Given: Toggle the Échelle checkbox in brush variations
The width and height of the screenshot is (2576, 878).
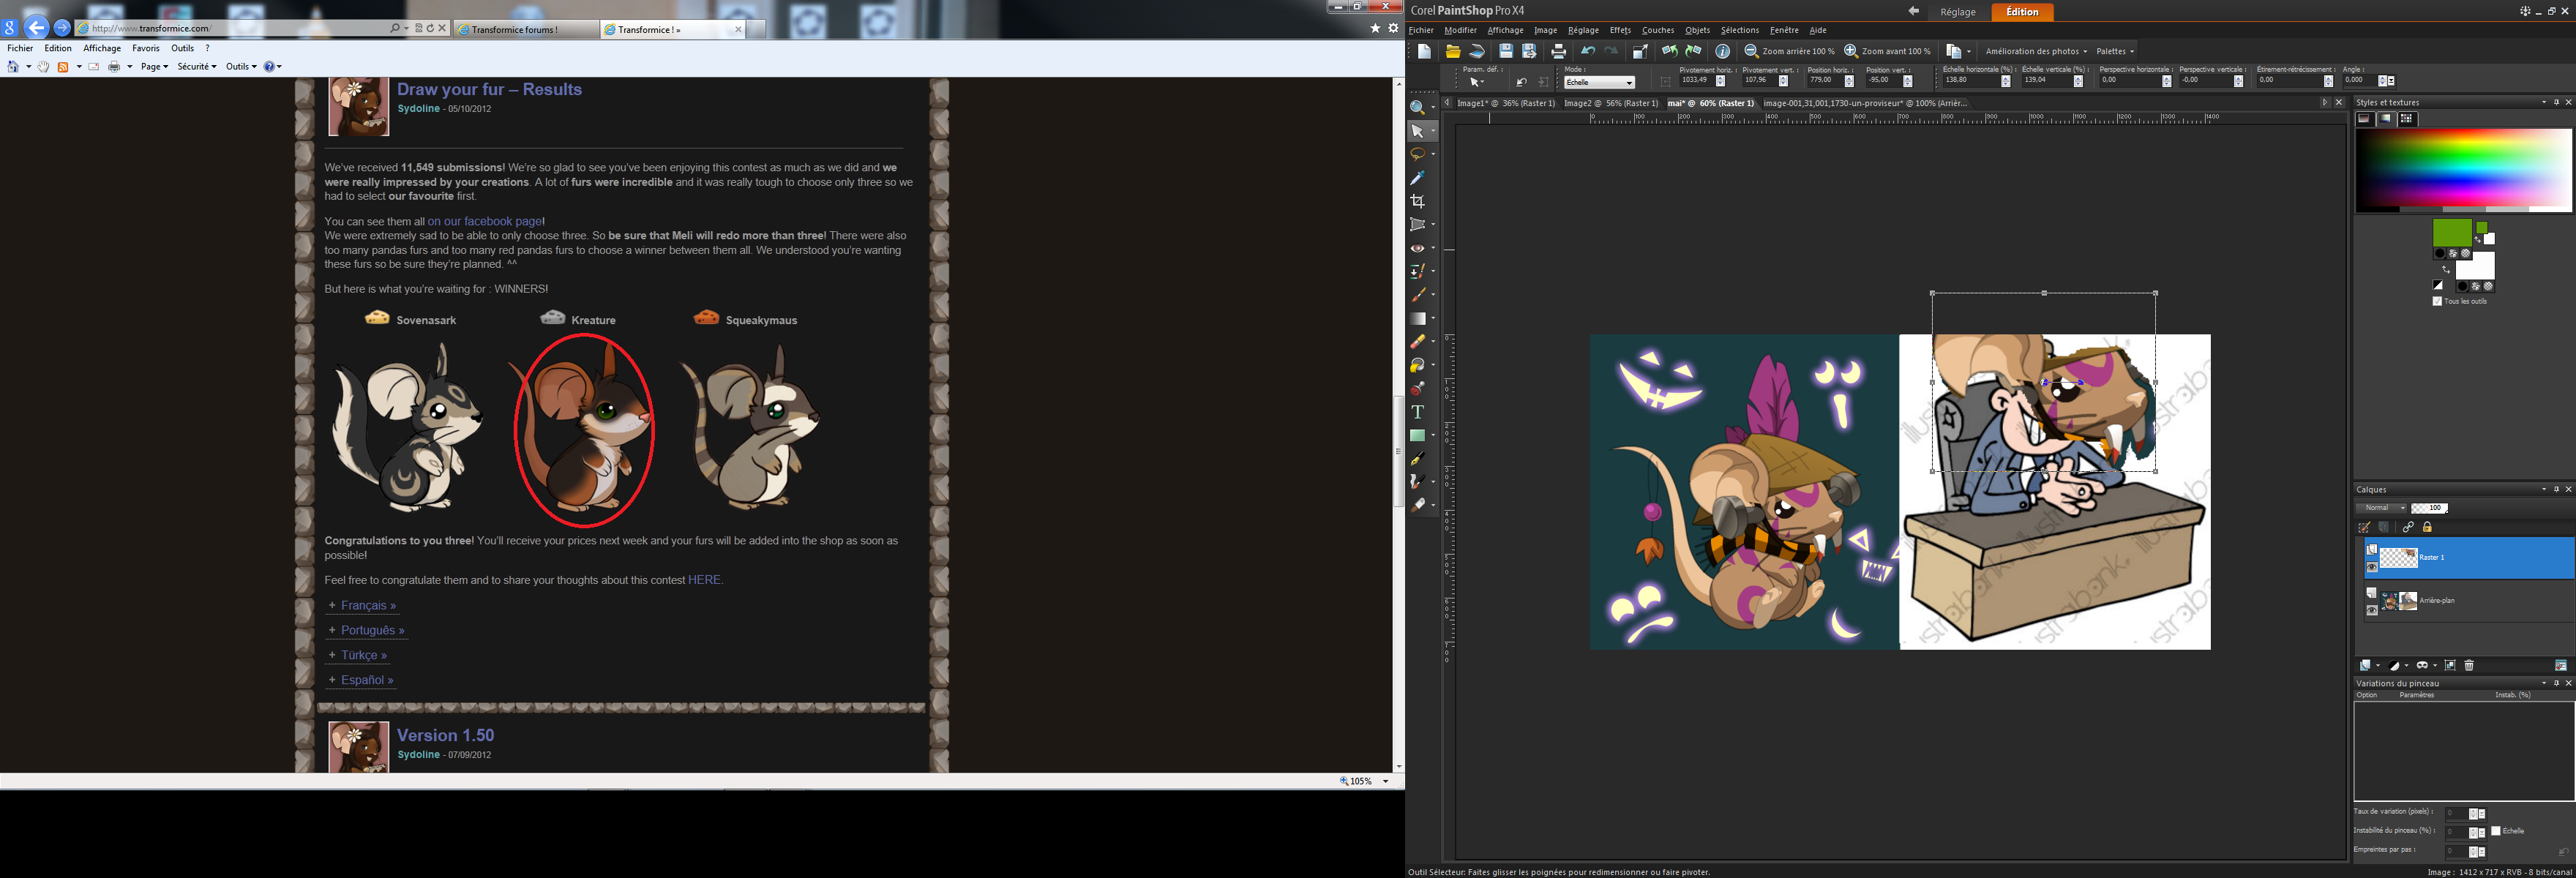Looking at the screenshot, I should pyautogui.click(x=2496, y=831).
